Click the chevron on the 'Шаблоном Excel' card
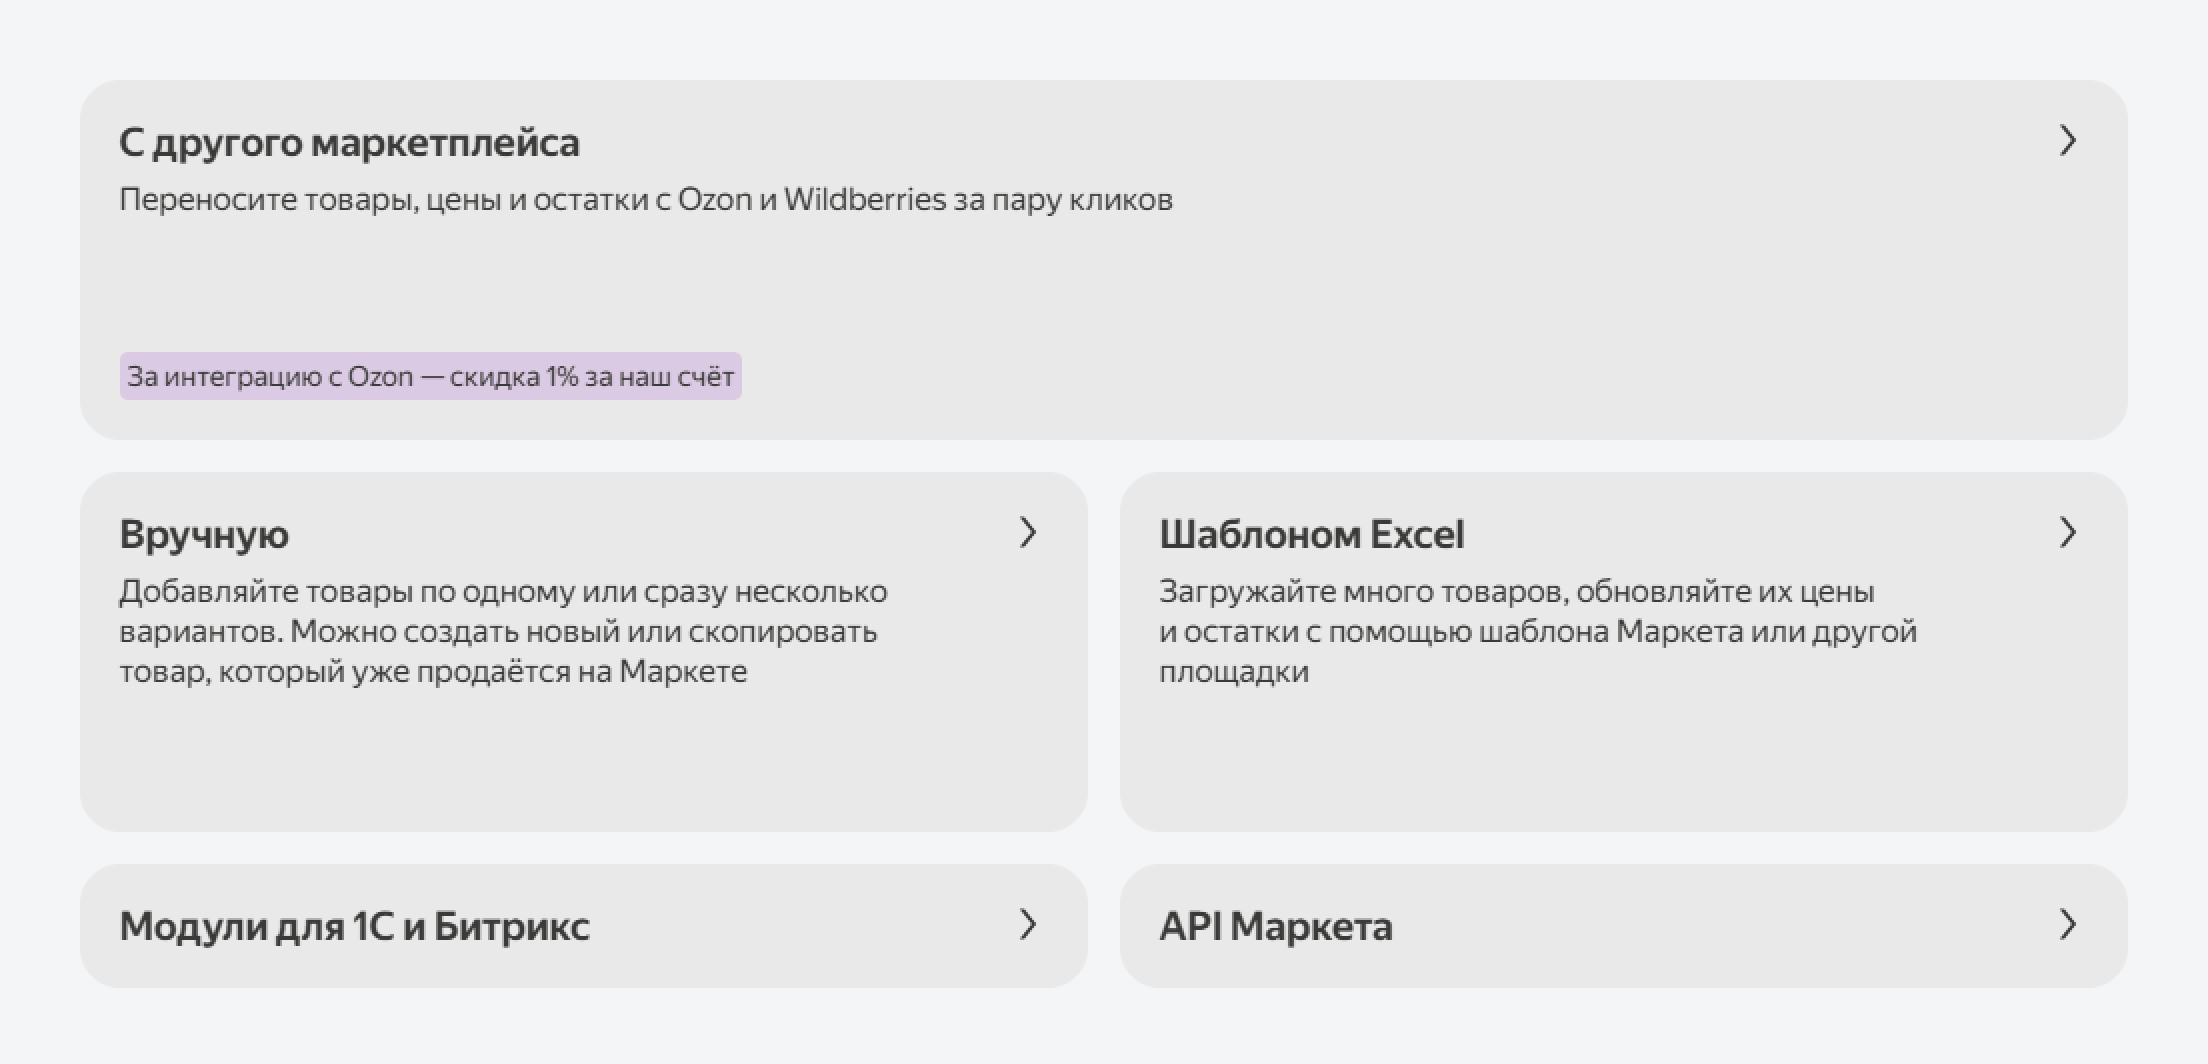2208x1064 pixels. click(2067, 533)
